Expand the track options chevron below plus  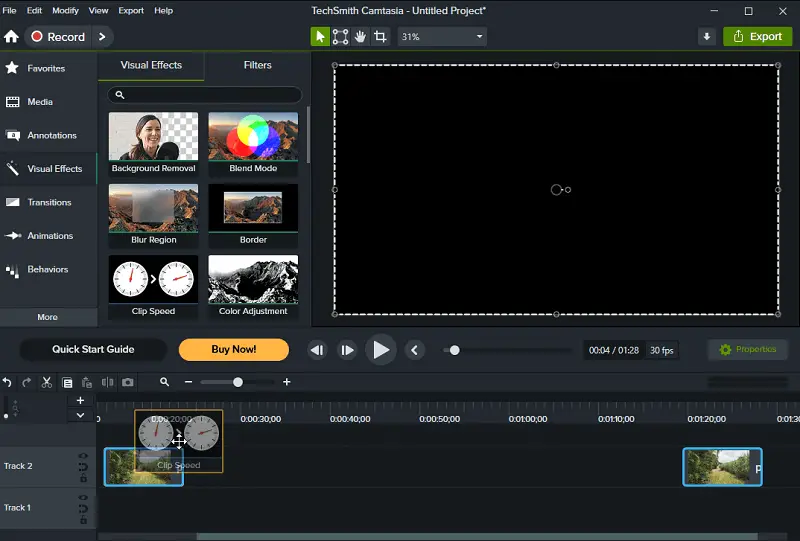click(80, 415)
